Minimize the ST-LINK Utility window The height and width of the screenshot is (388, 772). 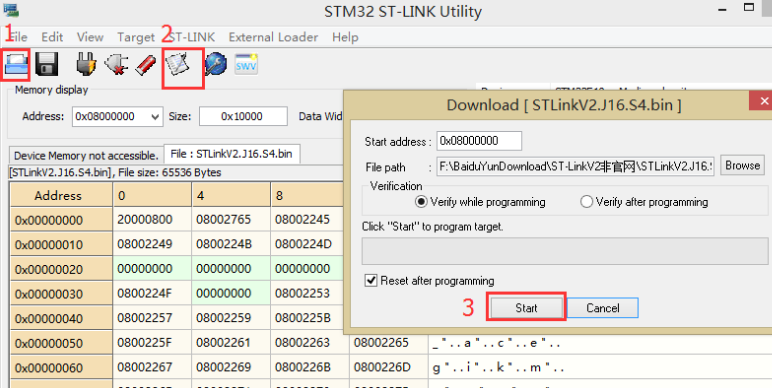tap(722, 9)
